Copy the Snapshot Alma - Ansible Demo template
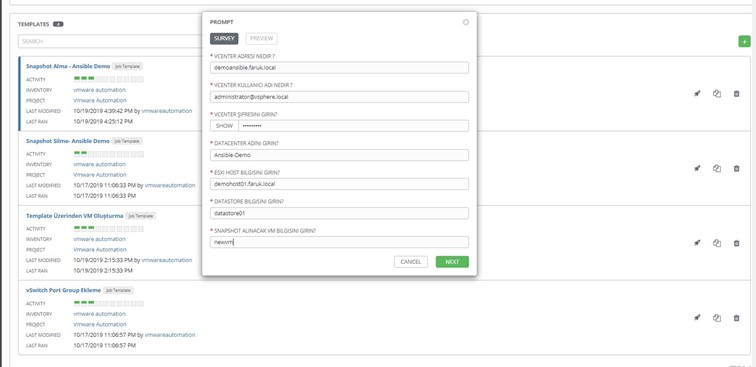 (717, 94)
